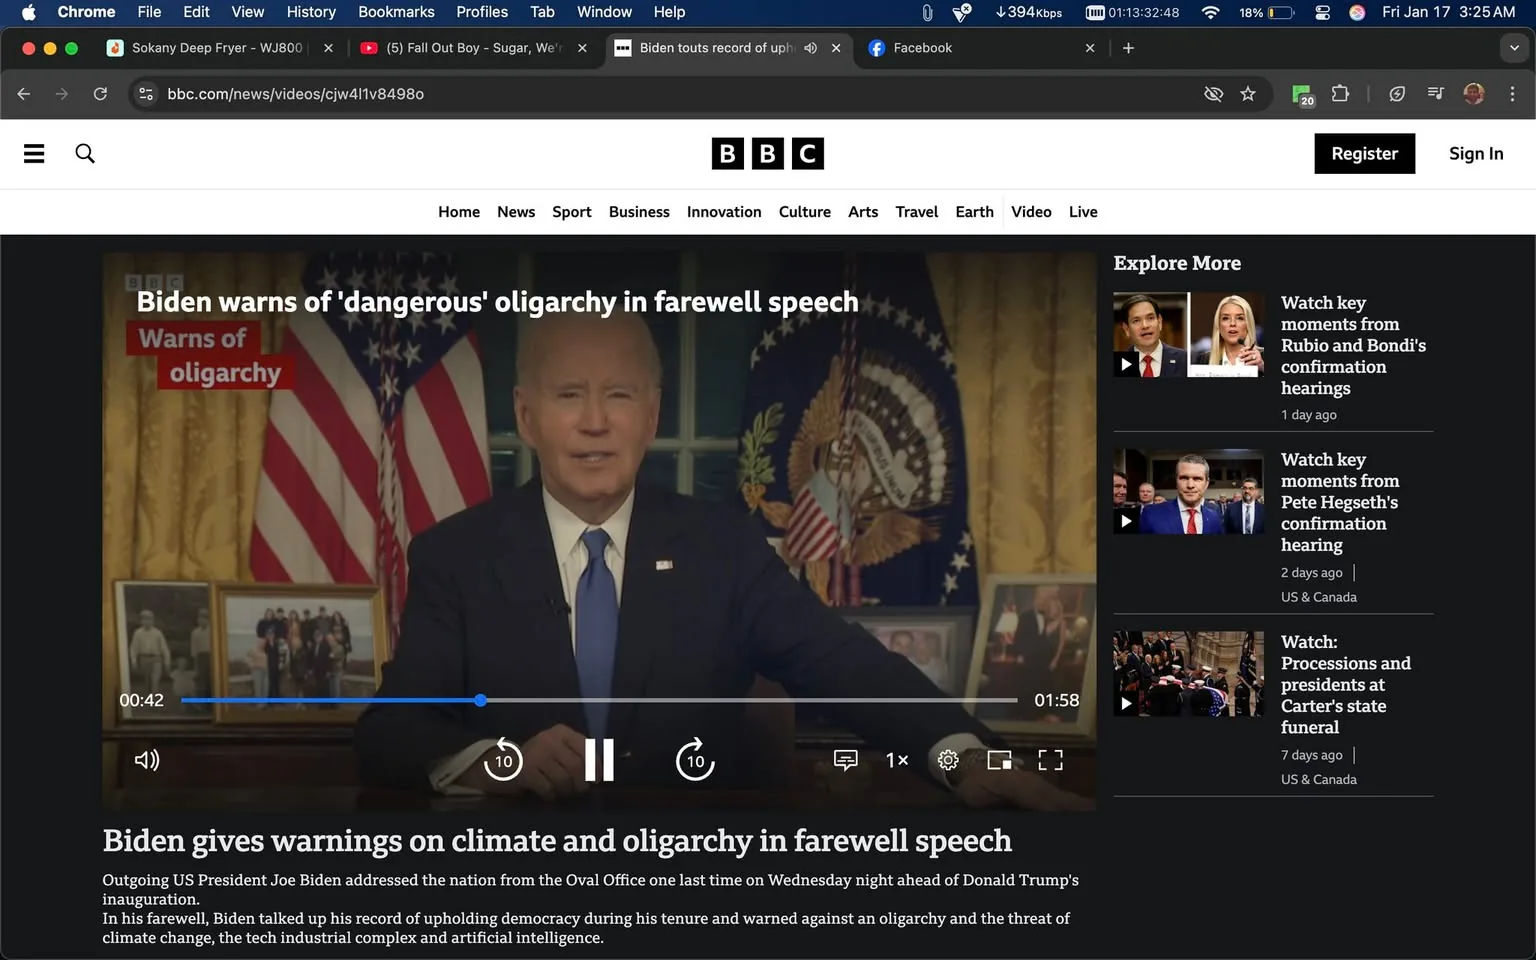Enable picture-in-picture mode

coord(999,760)
